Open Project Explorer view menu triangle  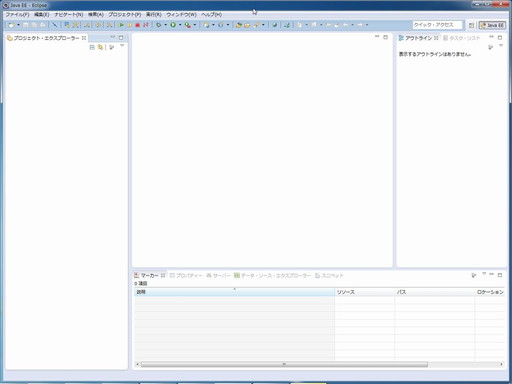click(x=122, y=46)
